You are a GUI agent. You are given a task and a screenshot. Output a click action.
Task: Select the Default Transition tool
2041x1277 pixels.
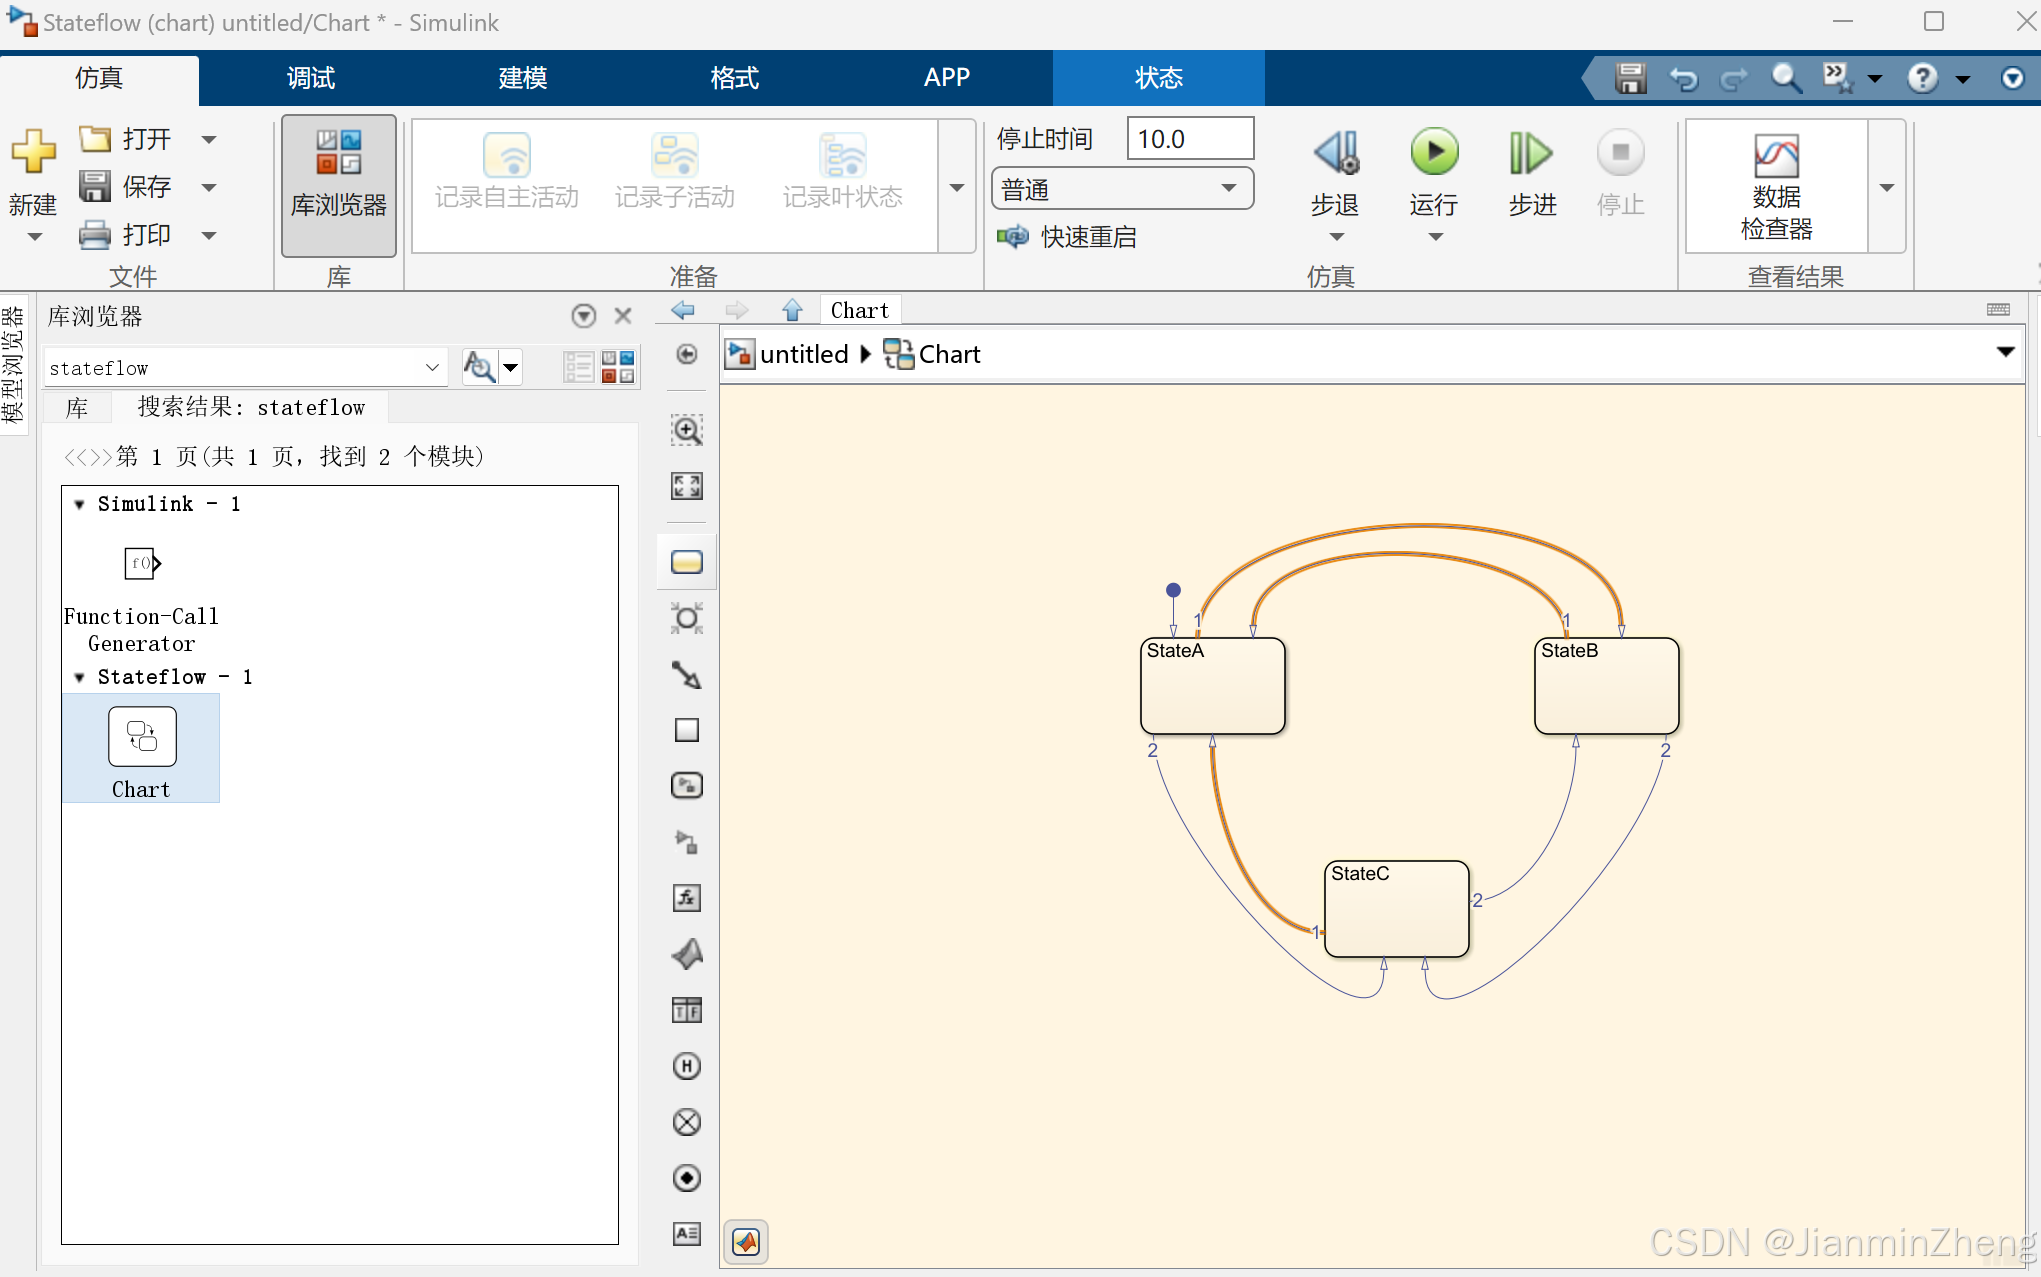coord(686,675)
